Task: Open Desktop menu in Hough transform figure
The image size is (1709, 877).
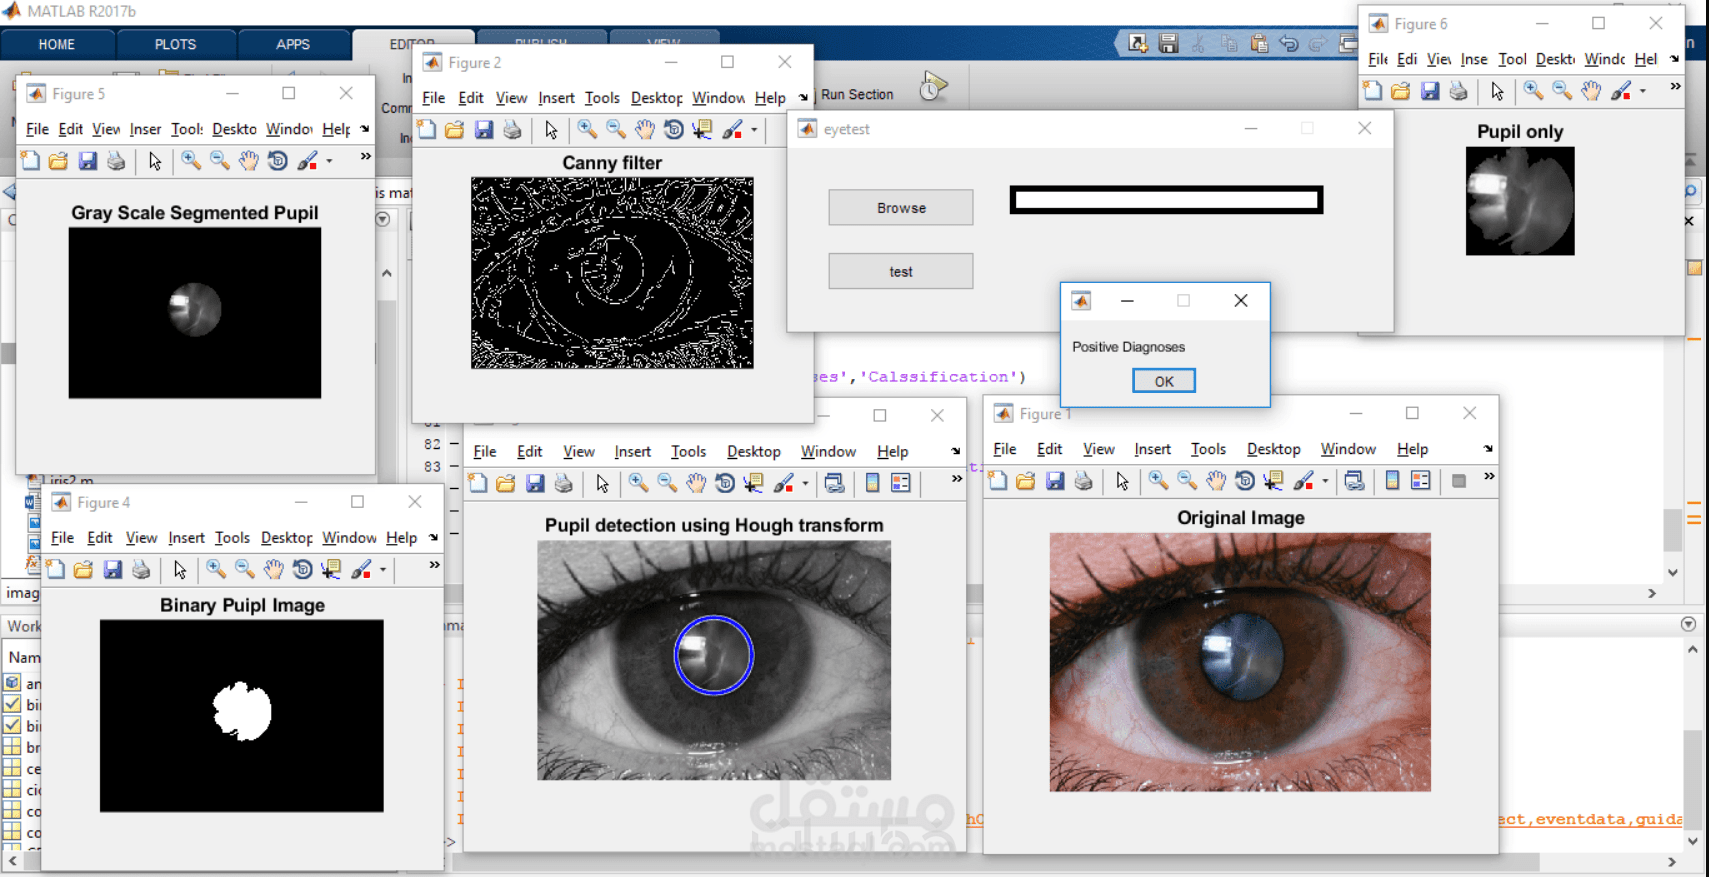Action: [x=753, y=452]
